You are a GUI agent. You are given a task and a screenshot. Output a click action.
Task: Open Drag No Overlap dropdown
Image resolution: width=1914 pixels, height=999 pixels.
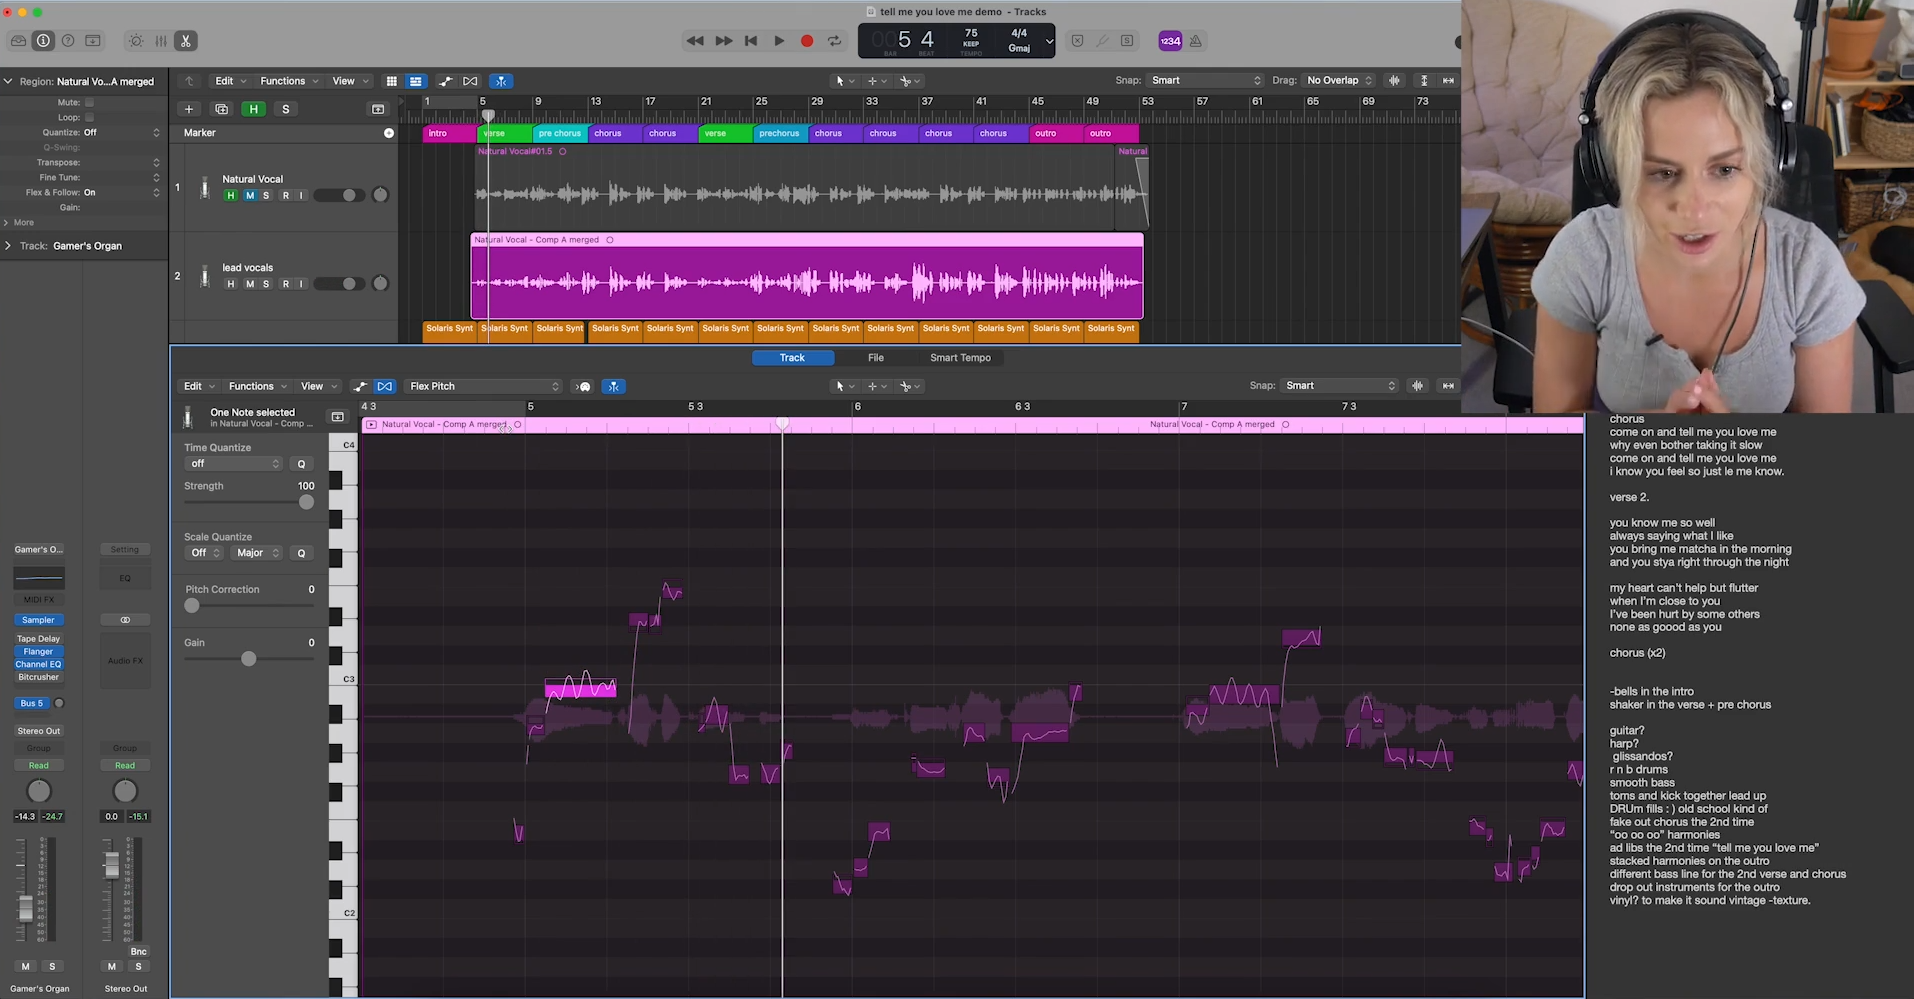pos(1339,80)
